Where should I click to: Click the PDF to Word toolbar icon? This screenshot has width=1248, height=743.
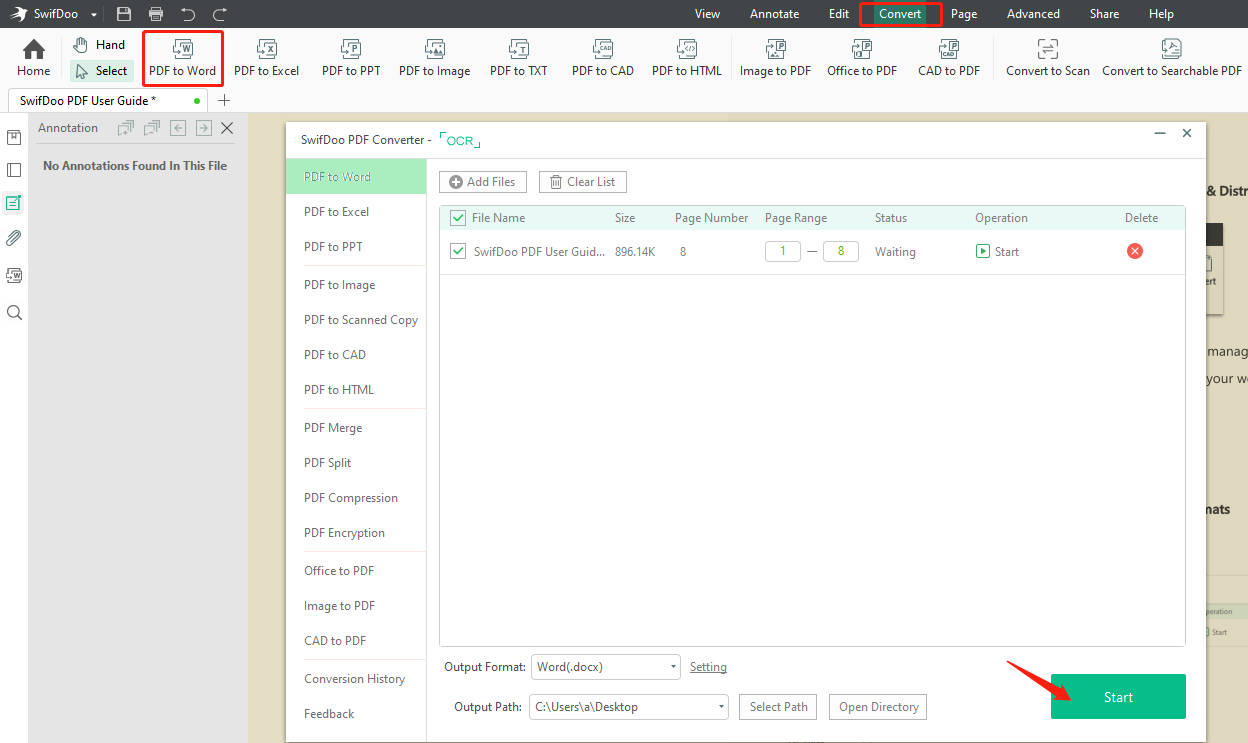coord(182,58)
